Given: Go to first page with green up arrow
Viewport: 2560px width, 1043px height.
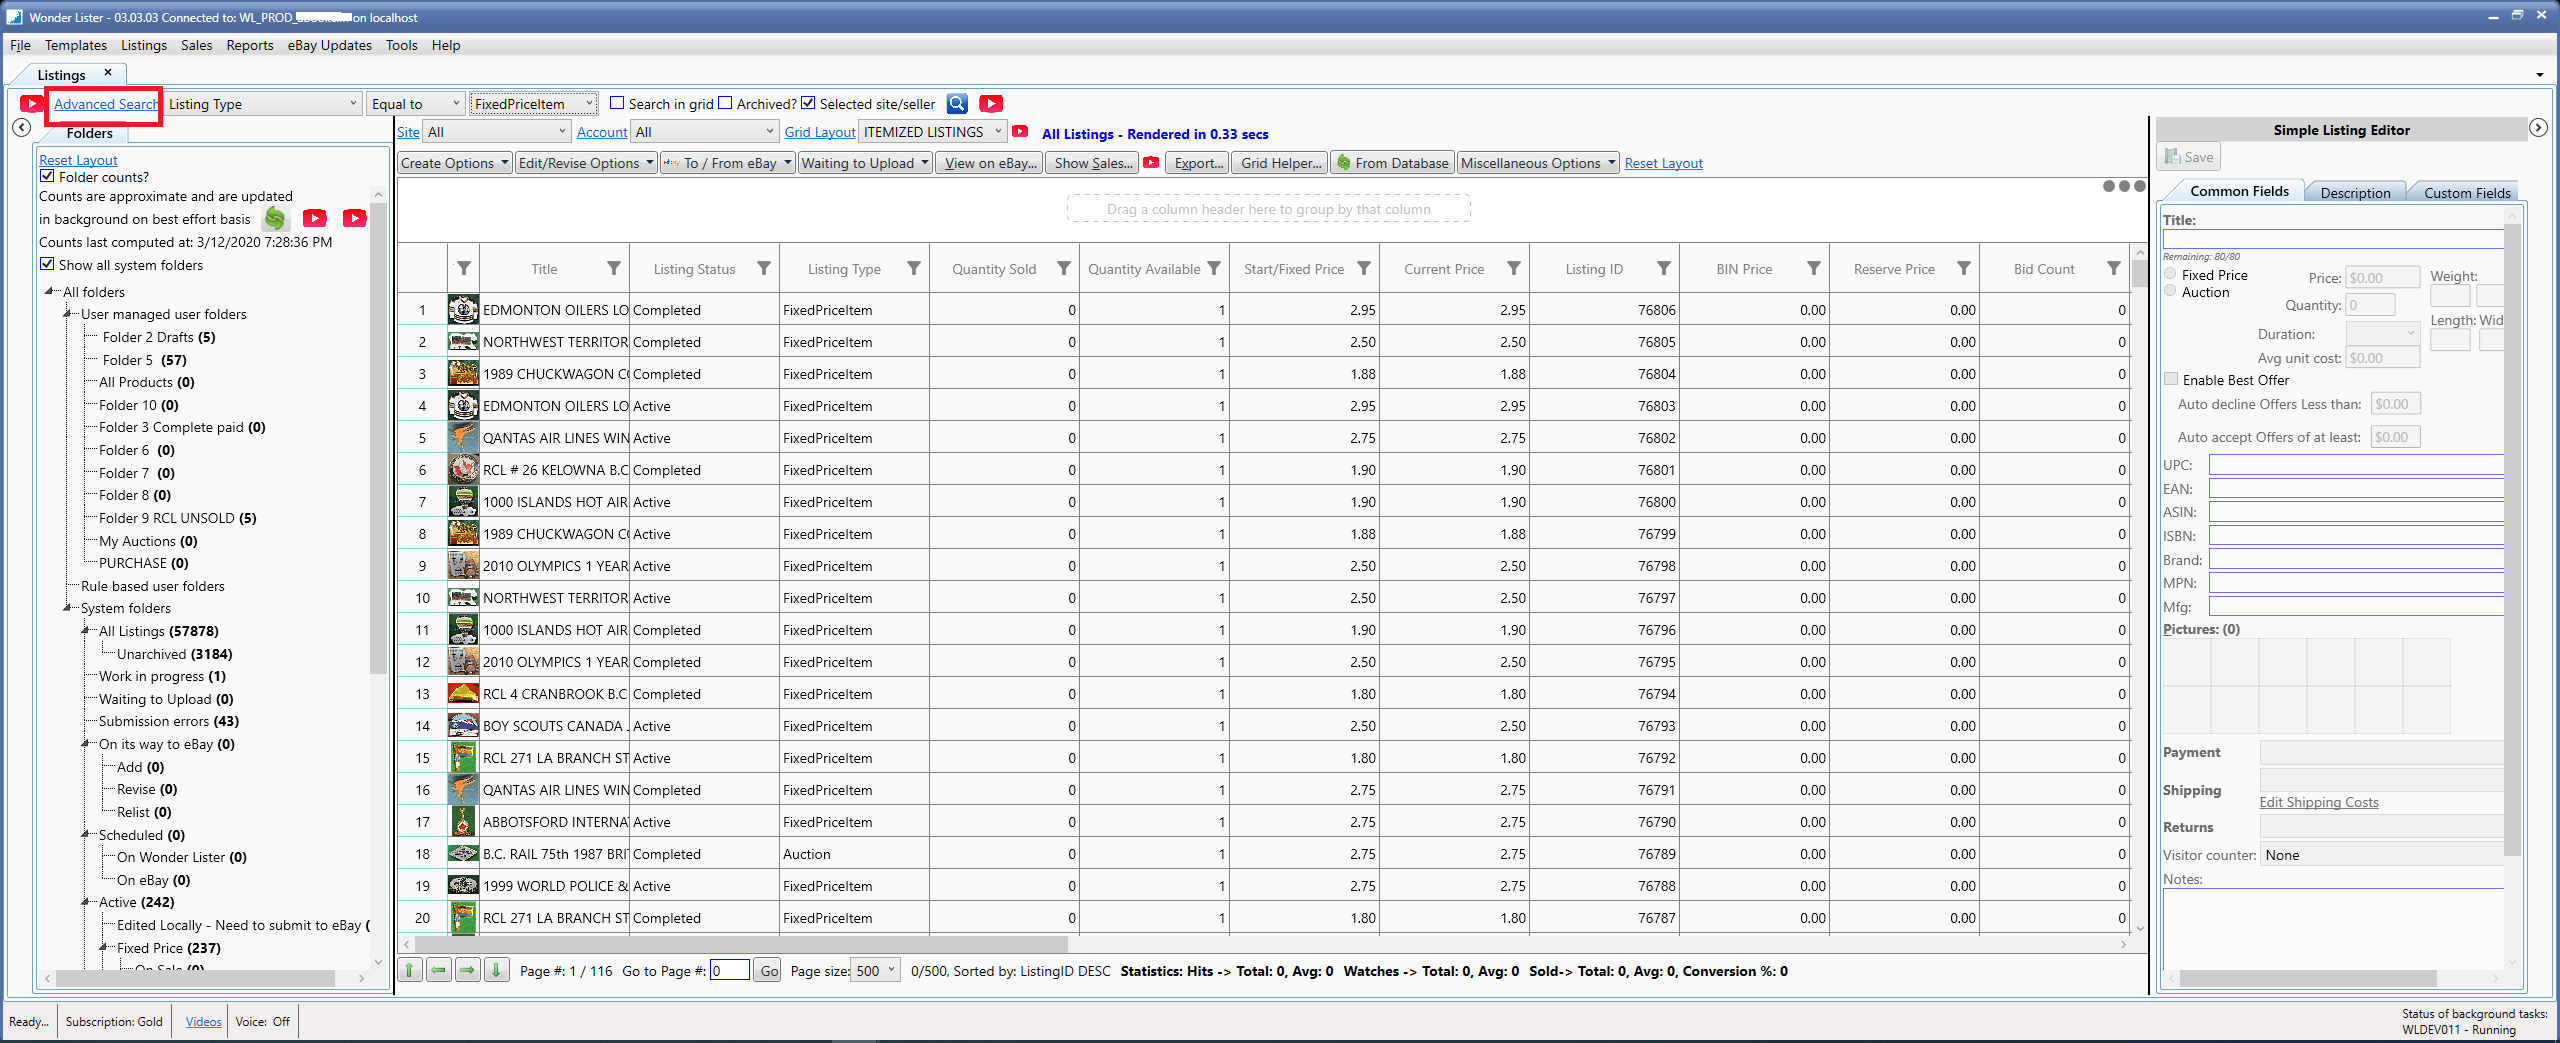Looking at the screenshot, I should point(409,970).
